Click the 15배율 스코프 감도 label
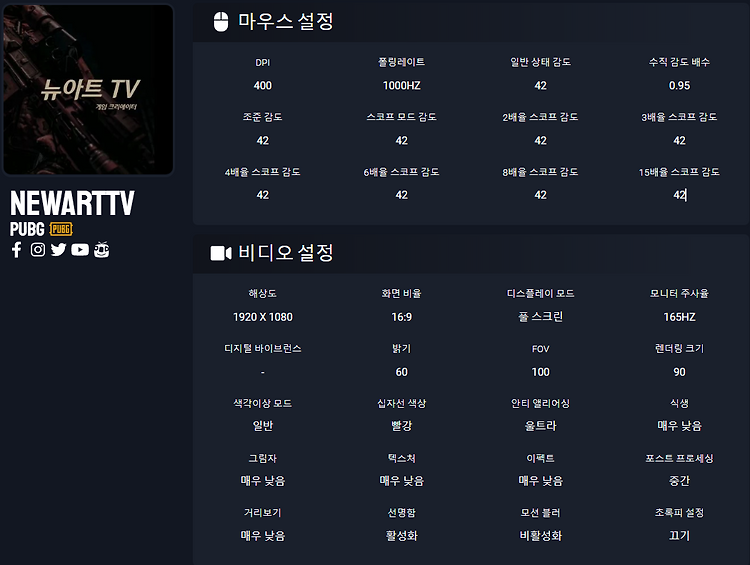Image resolution: width=750 pixels, height=565 pixels. (x=680, y=172)
